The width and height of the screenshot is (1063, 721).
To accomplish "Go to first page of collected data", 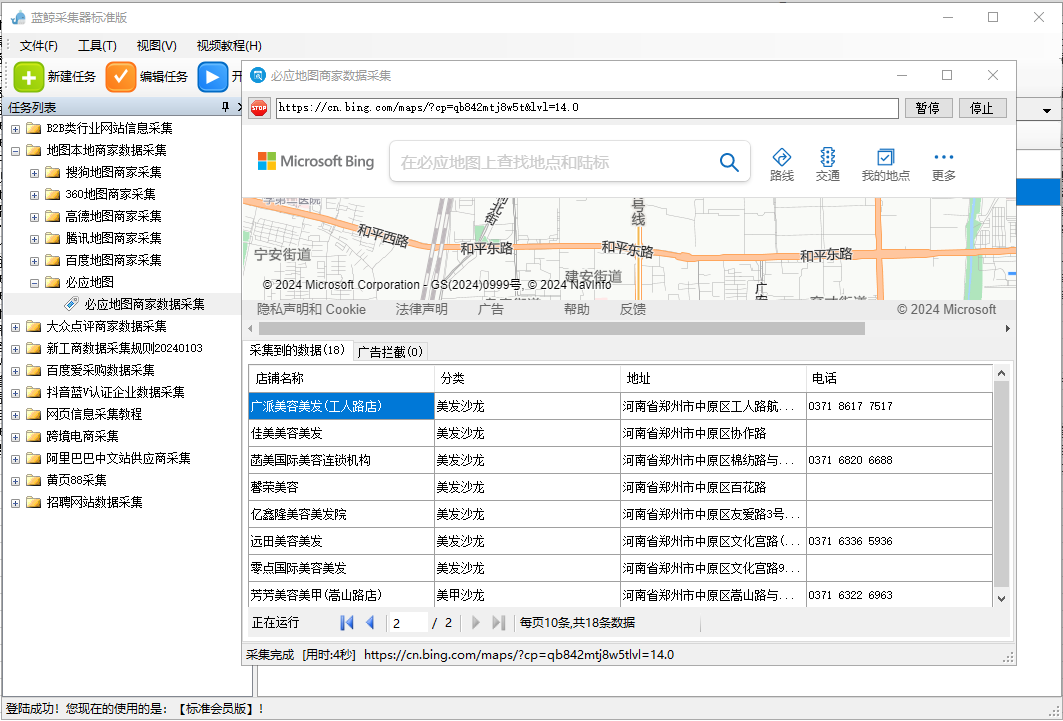I will [x=346, y=622].
